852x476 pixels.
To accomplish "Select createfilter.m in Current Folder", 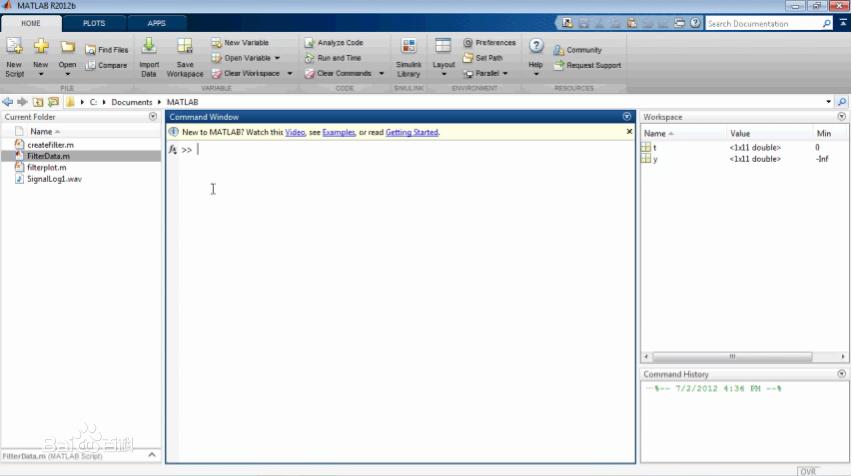I will pyautogui.click(x=50, y=145).
